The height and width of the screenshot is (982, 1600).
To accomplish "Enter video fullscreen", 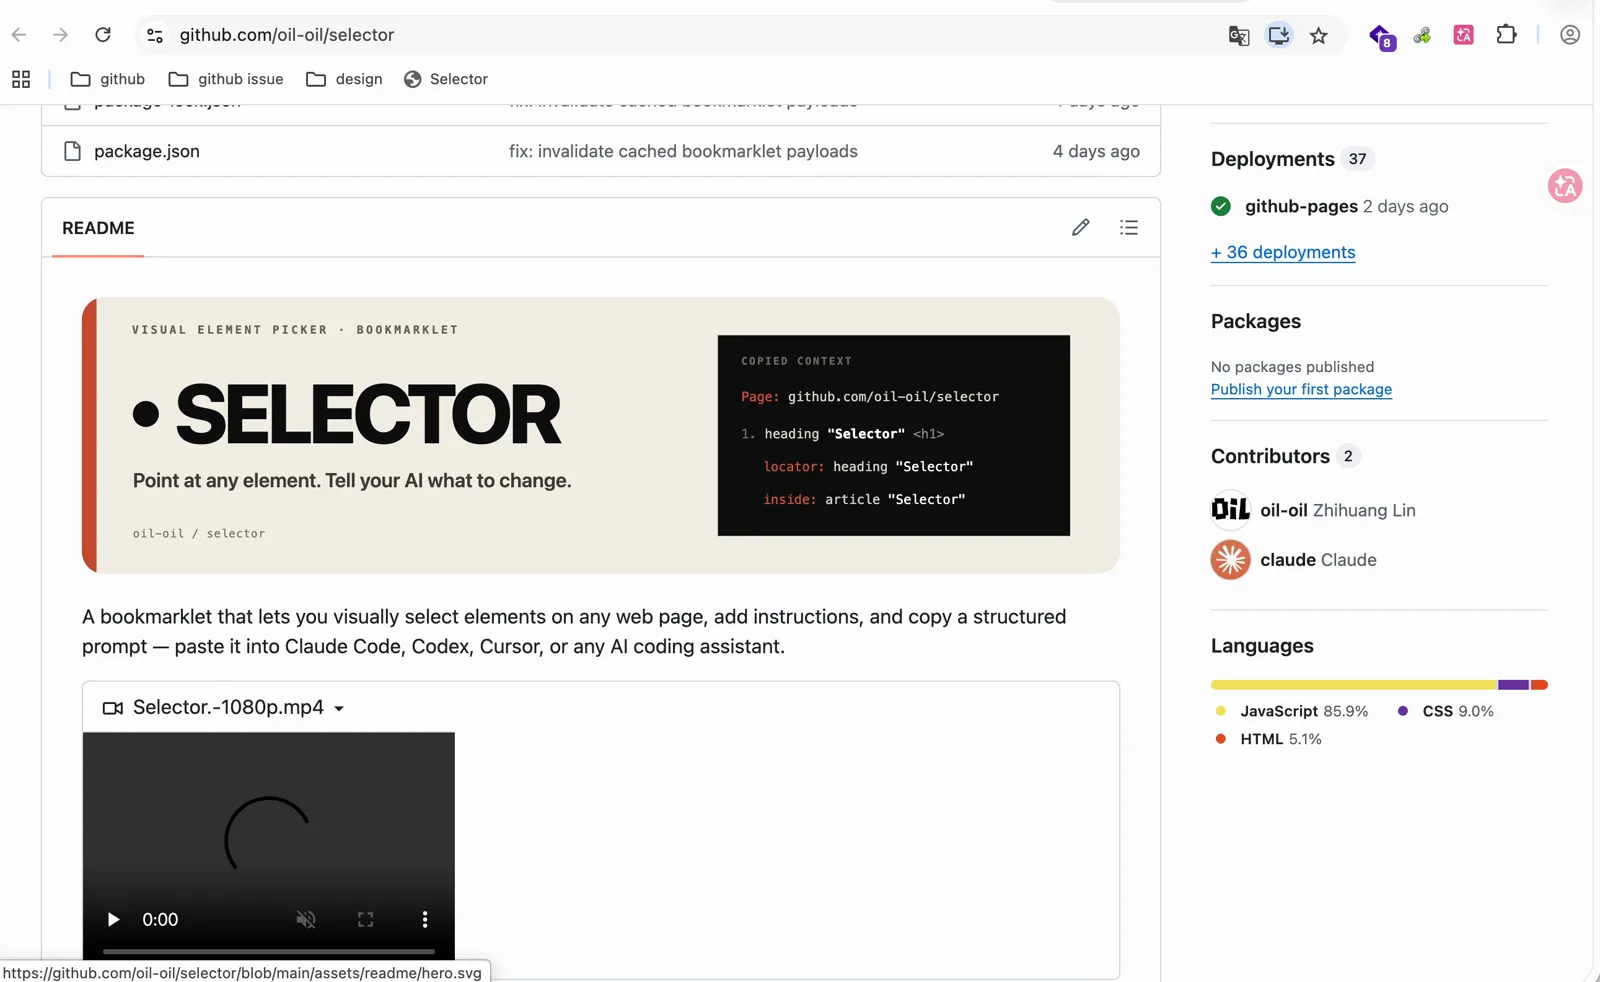I will coord(366,919).
